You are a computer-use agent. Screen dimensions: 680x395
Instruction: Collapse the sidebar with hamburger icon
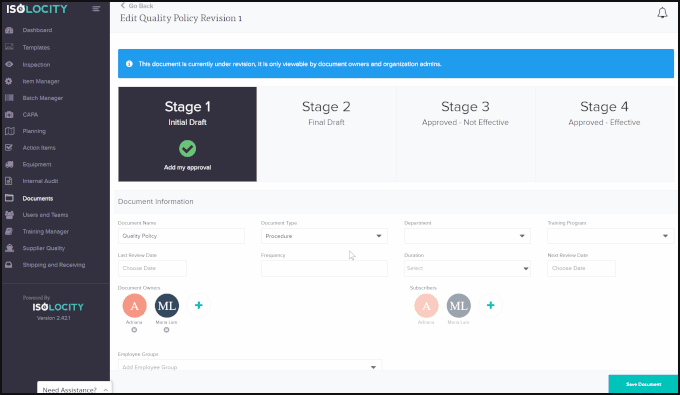pos(96,9)
